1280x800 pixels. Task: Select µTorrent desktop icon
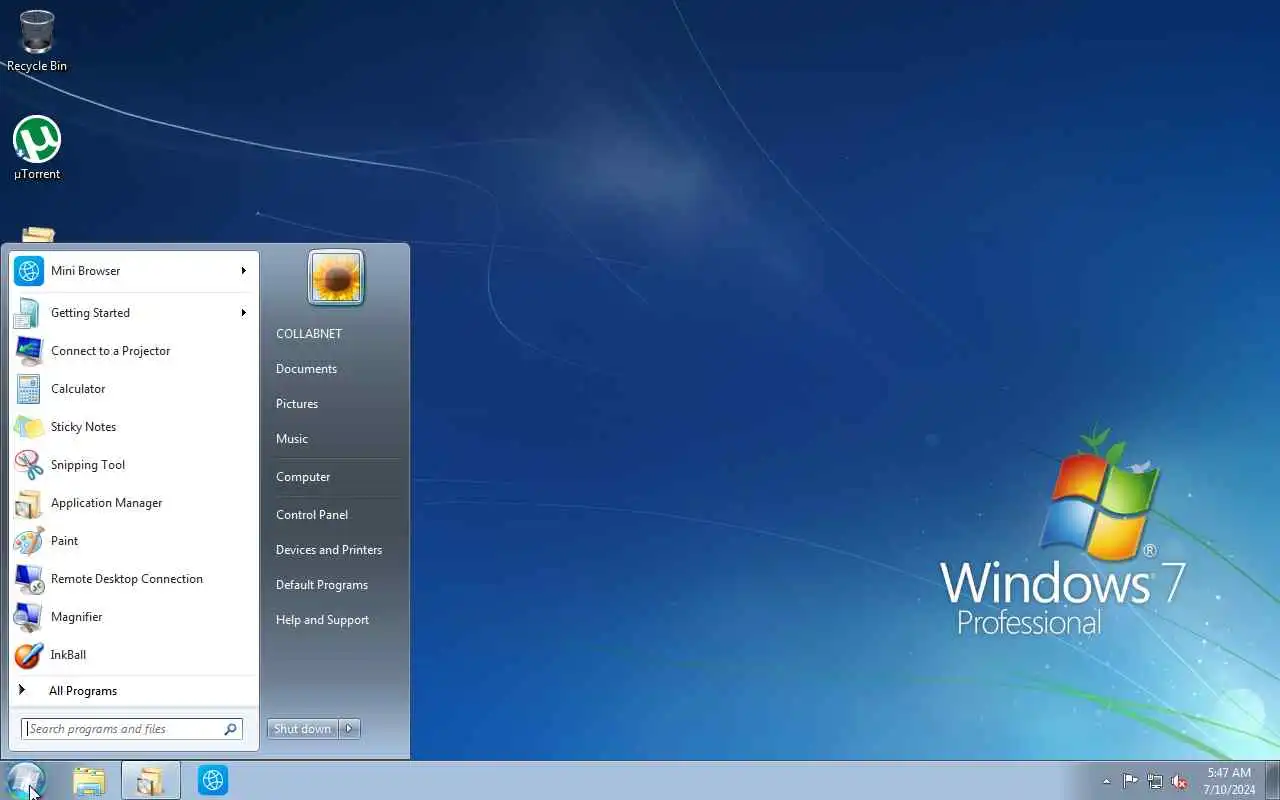point(37,148)
